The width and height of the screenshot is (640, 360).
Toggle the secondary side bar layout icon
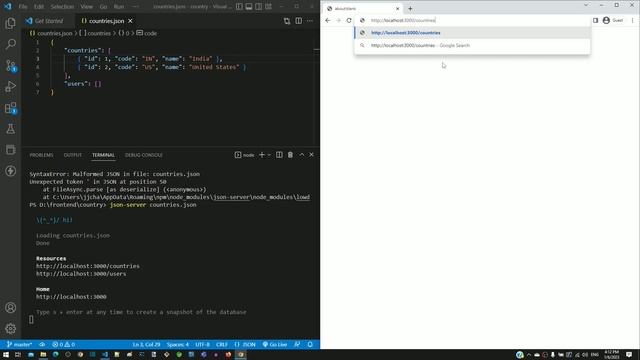[258, 7]
